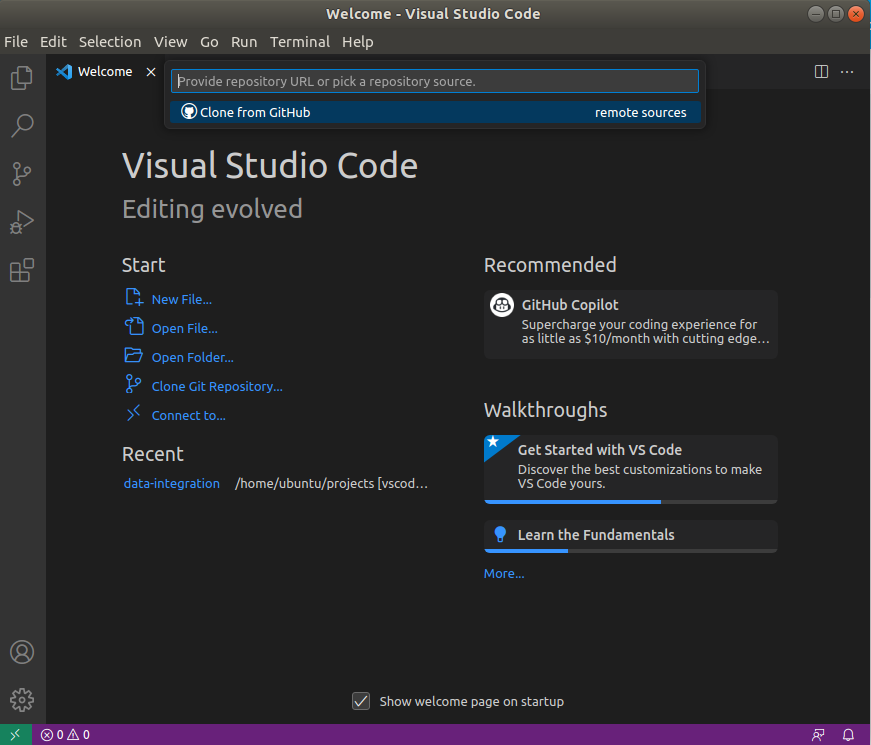Open the Accounts menu icon
The width and height of the screenshot is (871, 745).
[22, 652]
